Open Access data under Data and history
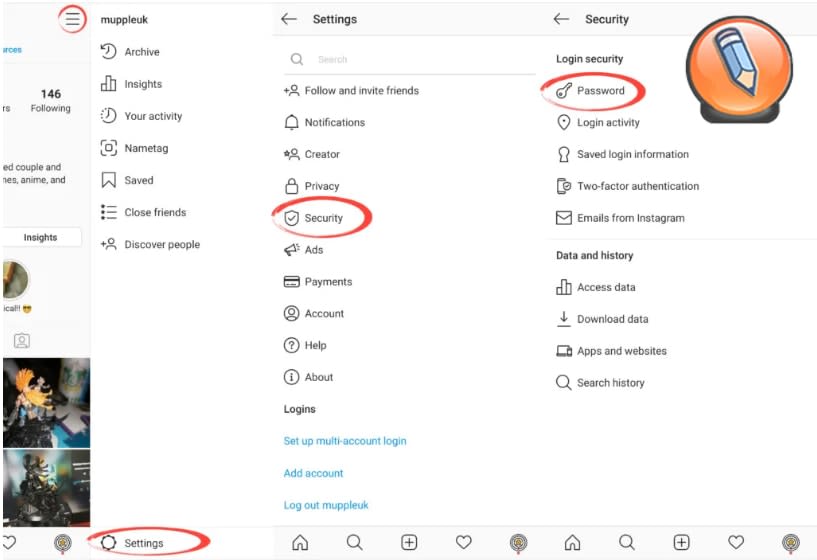Viewport: 817px width, 560px height. pyautogui.click(x=596, y=287)
